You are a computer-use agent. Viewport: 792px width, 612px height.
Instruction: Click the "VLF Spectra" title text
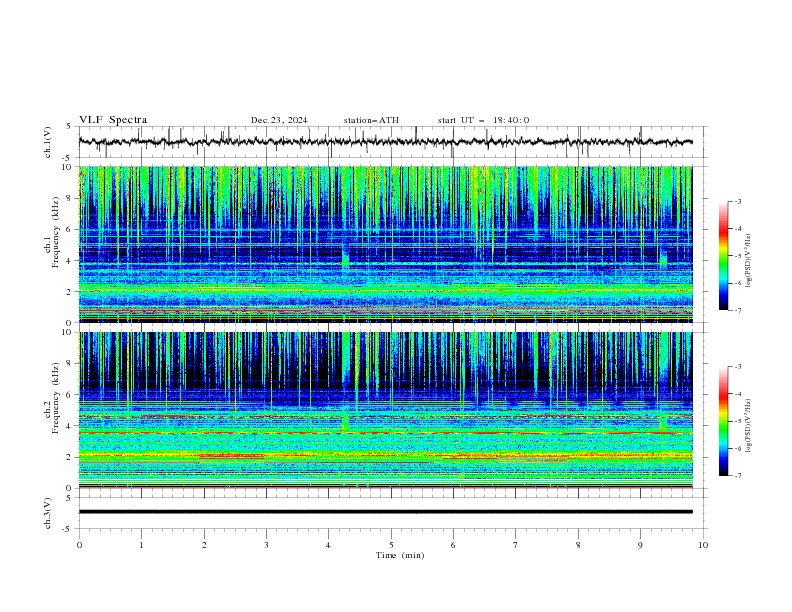113,120
